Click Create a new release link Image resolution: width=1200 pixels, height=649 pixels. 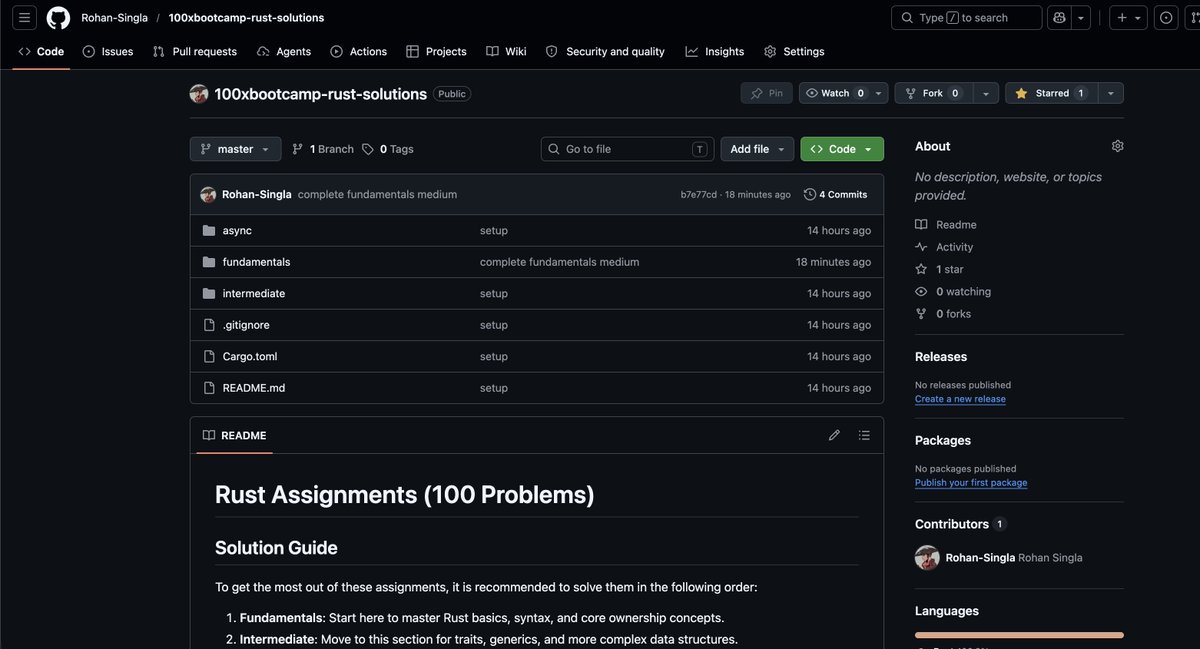tap(960, 399)
